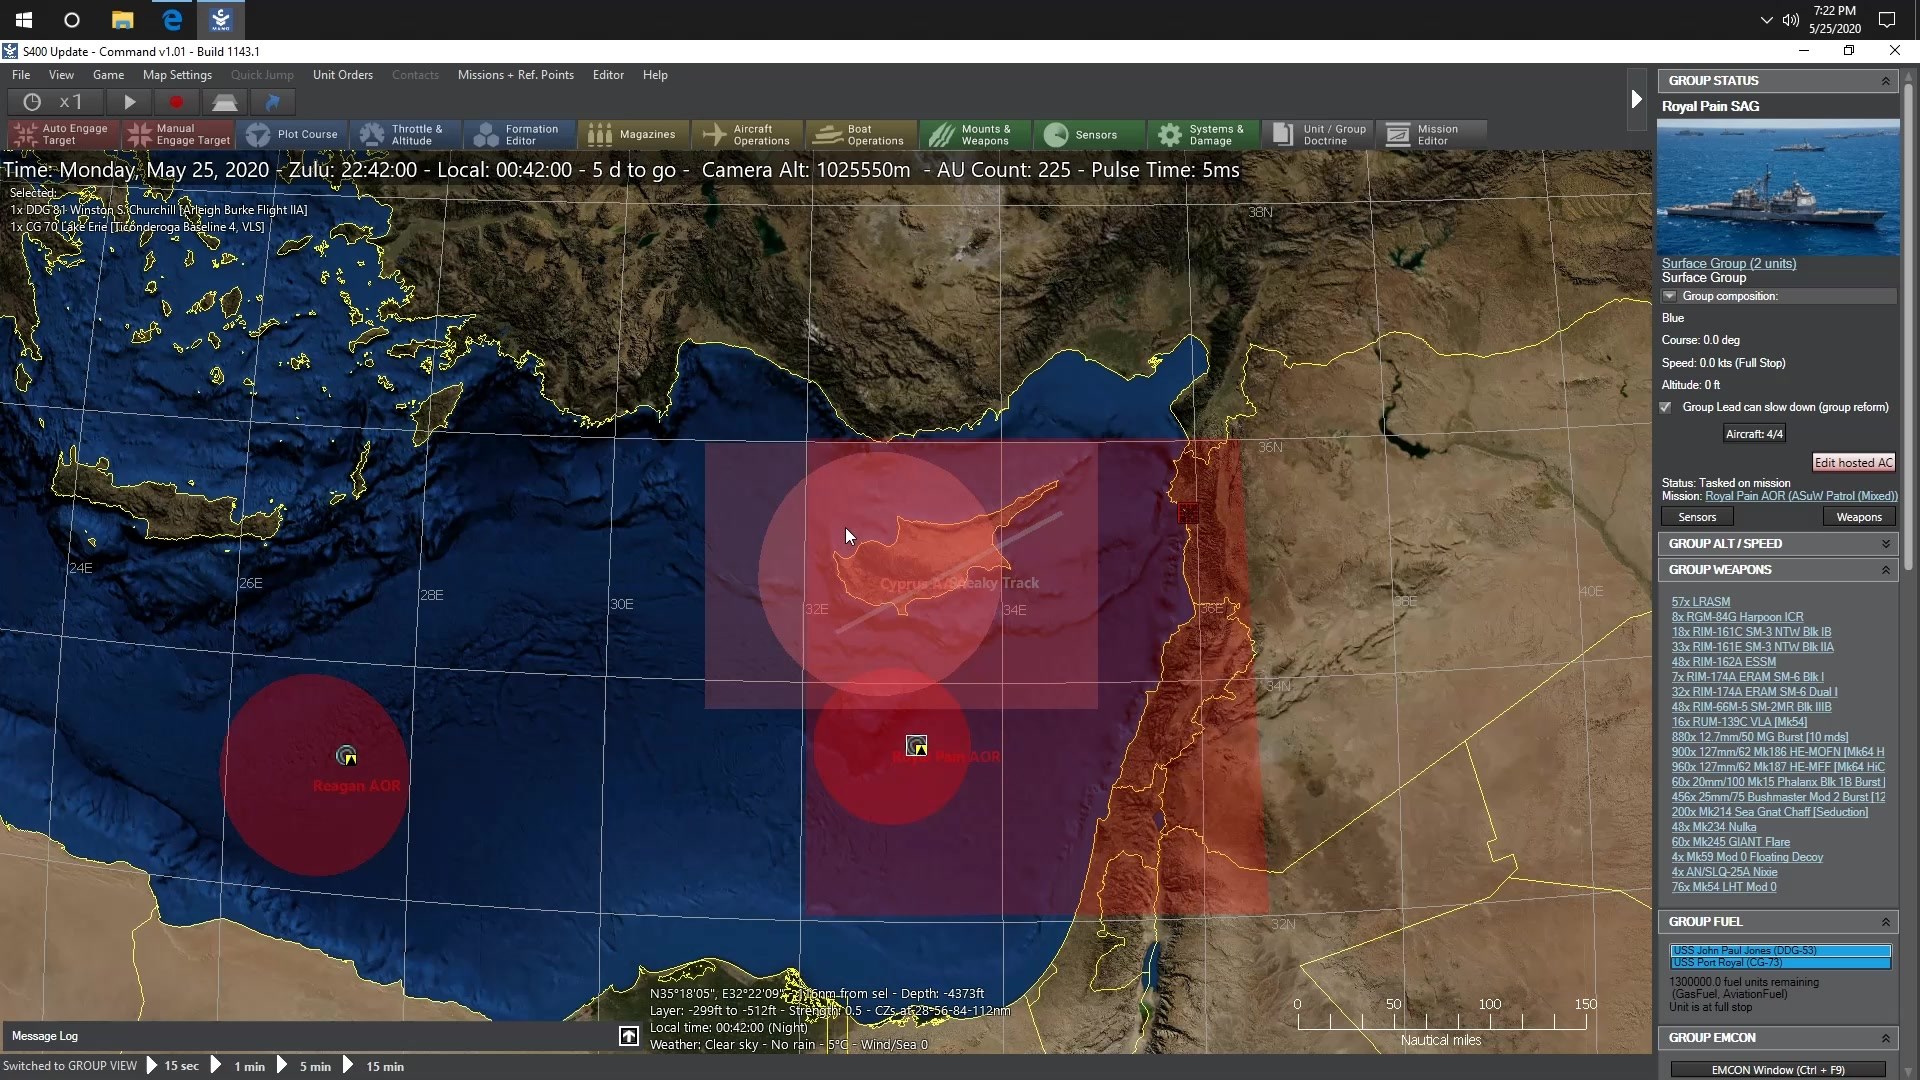Open Systems & Damage
The width and height of the screenshot is (1920, 1080).
pyautogui.click(x=1202, y=134)
